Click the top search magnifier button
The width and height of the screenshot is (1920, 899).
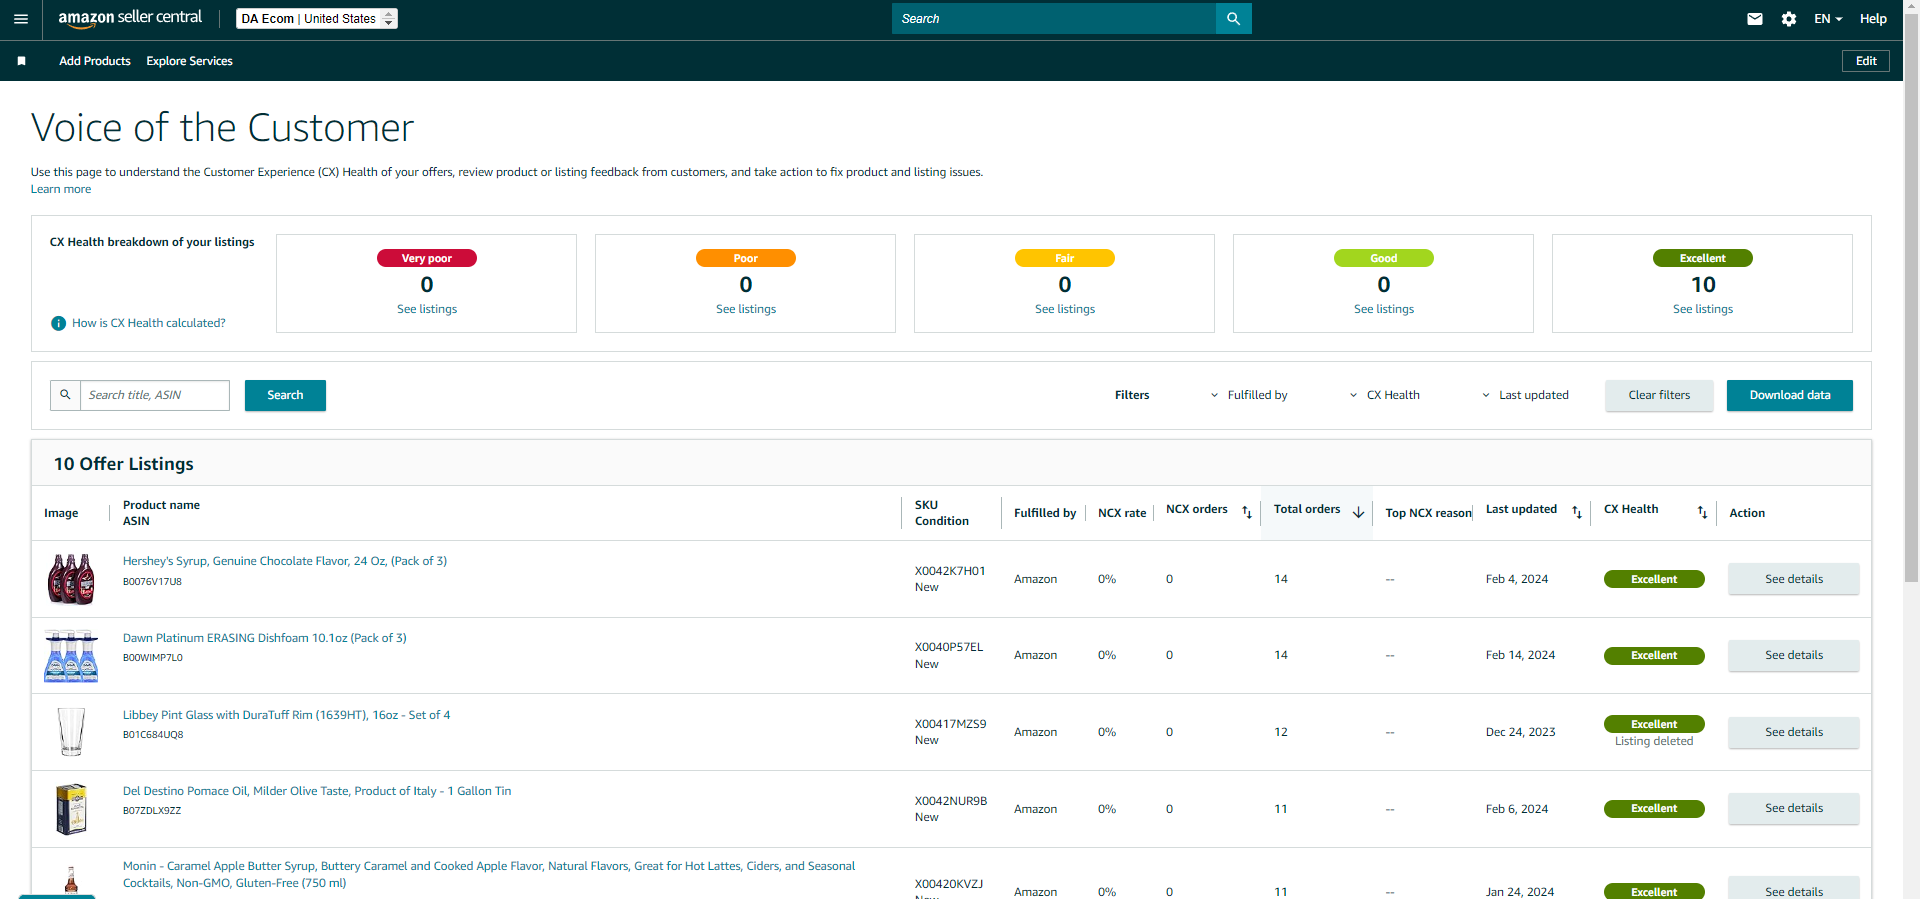pos(1233,19)
